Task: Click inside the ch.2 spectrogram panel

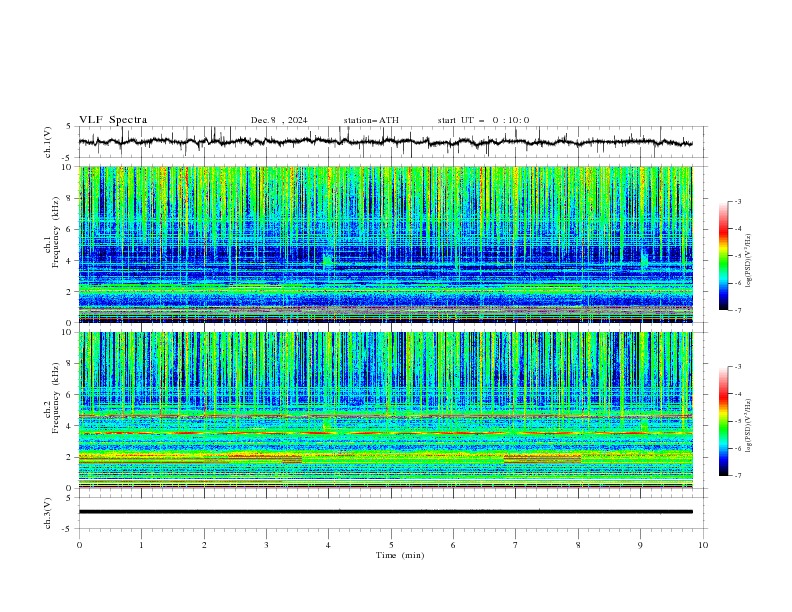Action: point(385,410)
